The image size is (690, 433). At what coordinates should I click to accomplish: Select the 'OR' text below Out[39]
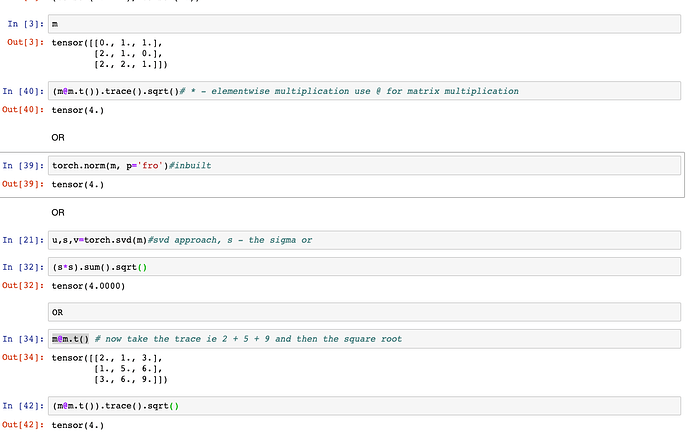(x=58, y=213)
